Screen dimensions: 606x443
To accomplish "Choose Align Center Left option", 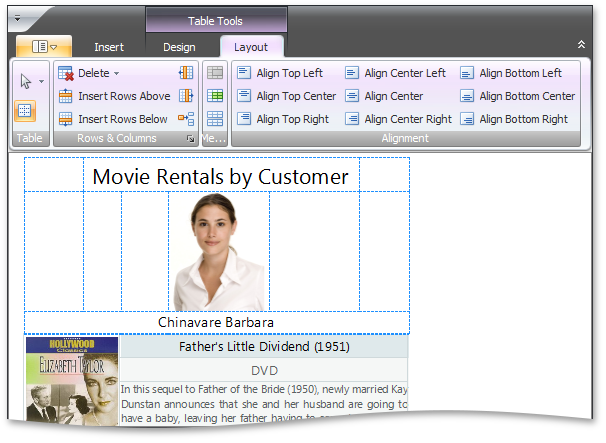I will click(x=396, y=73).
